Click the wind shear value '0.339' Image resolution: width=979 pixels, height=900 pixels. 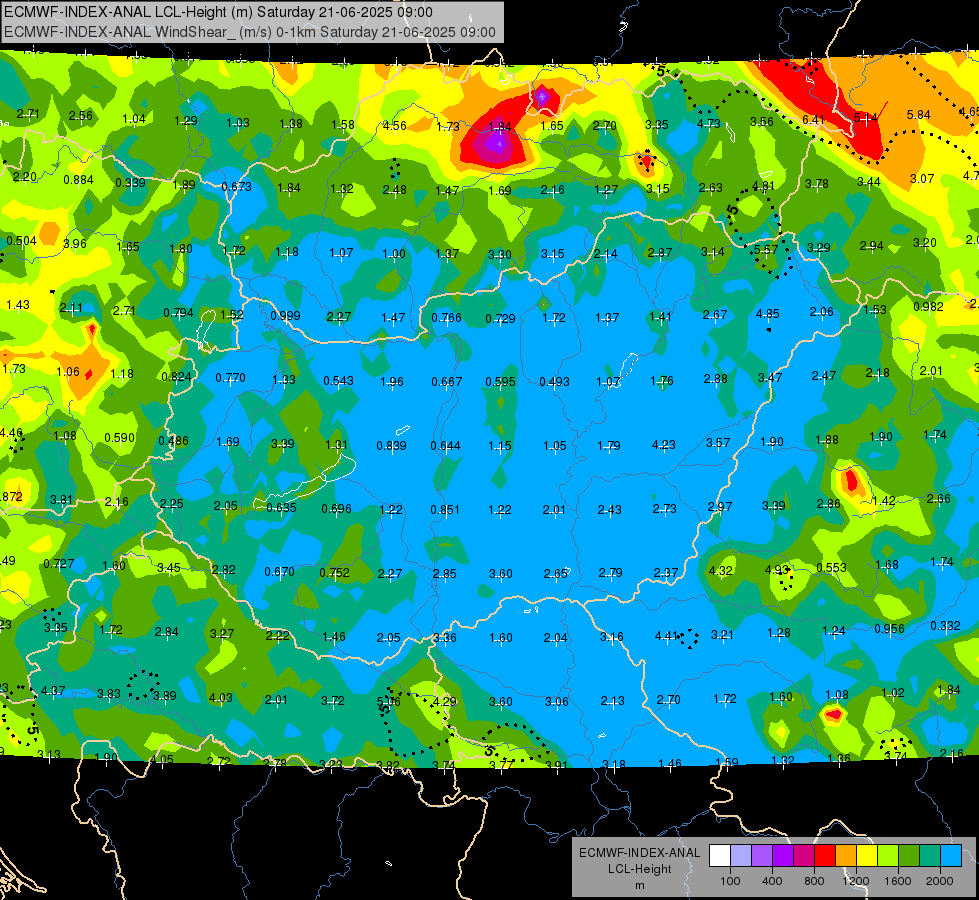click(130, 182)
